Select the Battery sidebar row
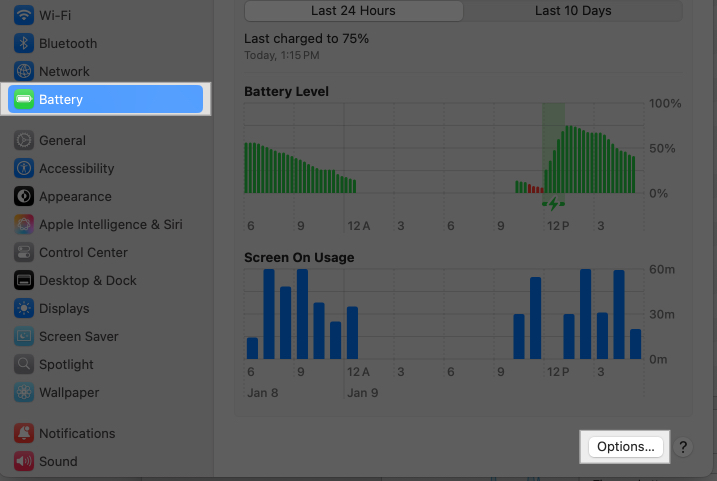 pyautogui.click(x=106, y=99)
